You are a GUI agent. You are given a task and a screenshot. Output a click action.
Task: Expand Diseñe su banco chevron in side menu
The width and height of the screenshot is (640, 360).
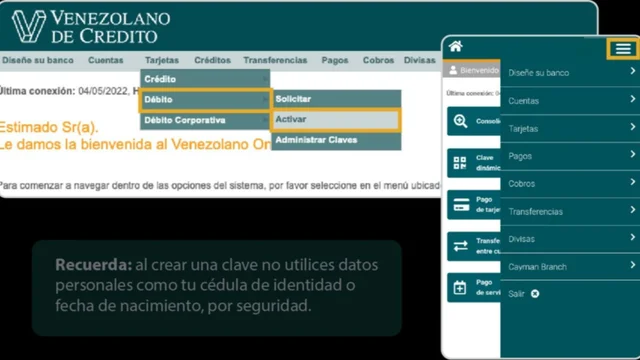pos(632,71)
